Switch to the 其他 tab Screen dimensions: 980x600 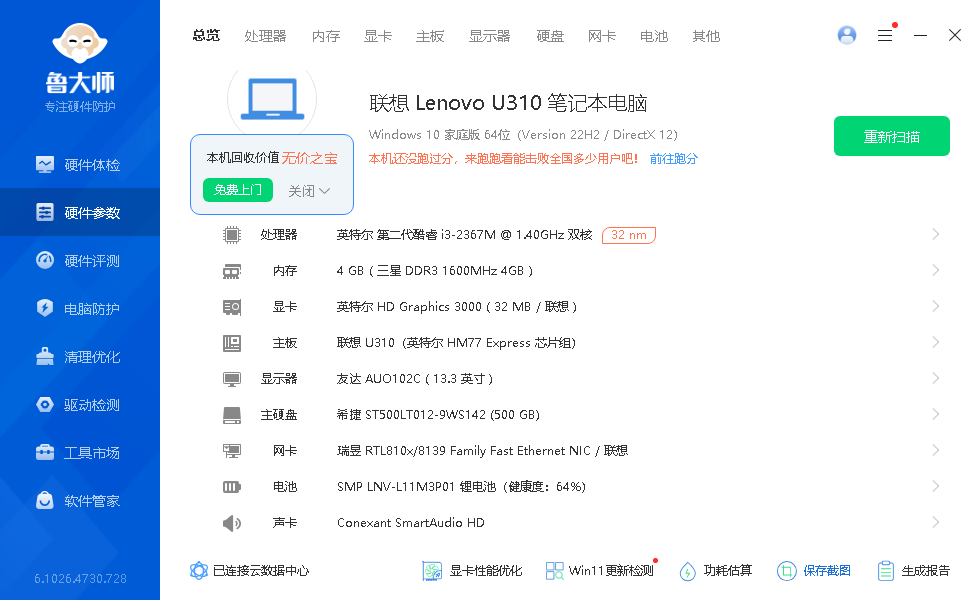(x=706, y=36)
